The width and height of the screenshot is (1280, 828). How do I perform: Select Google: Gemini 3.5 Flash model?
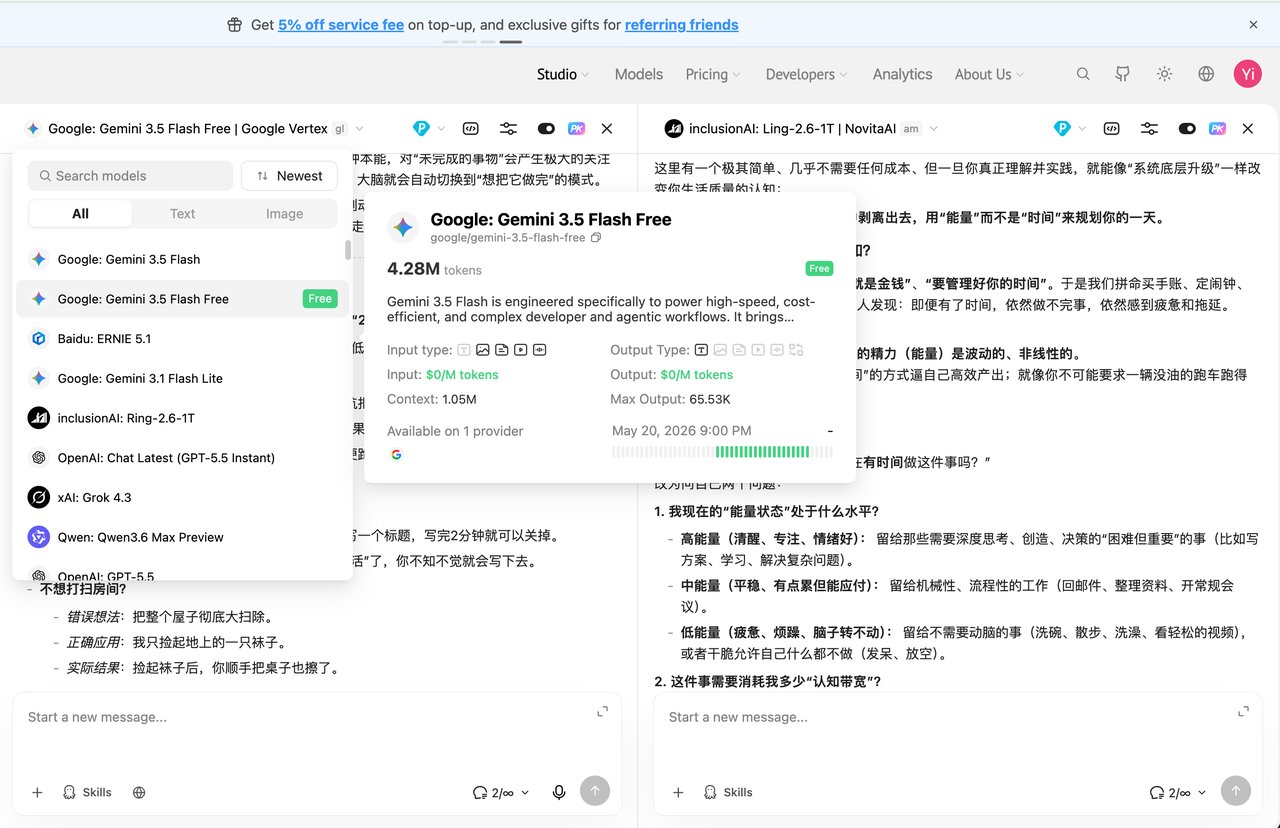point(181,259)
